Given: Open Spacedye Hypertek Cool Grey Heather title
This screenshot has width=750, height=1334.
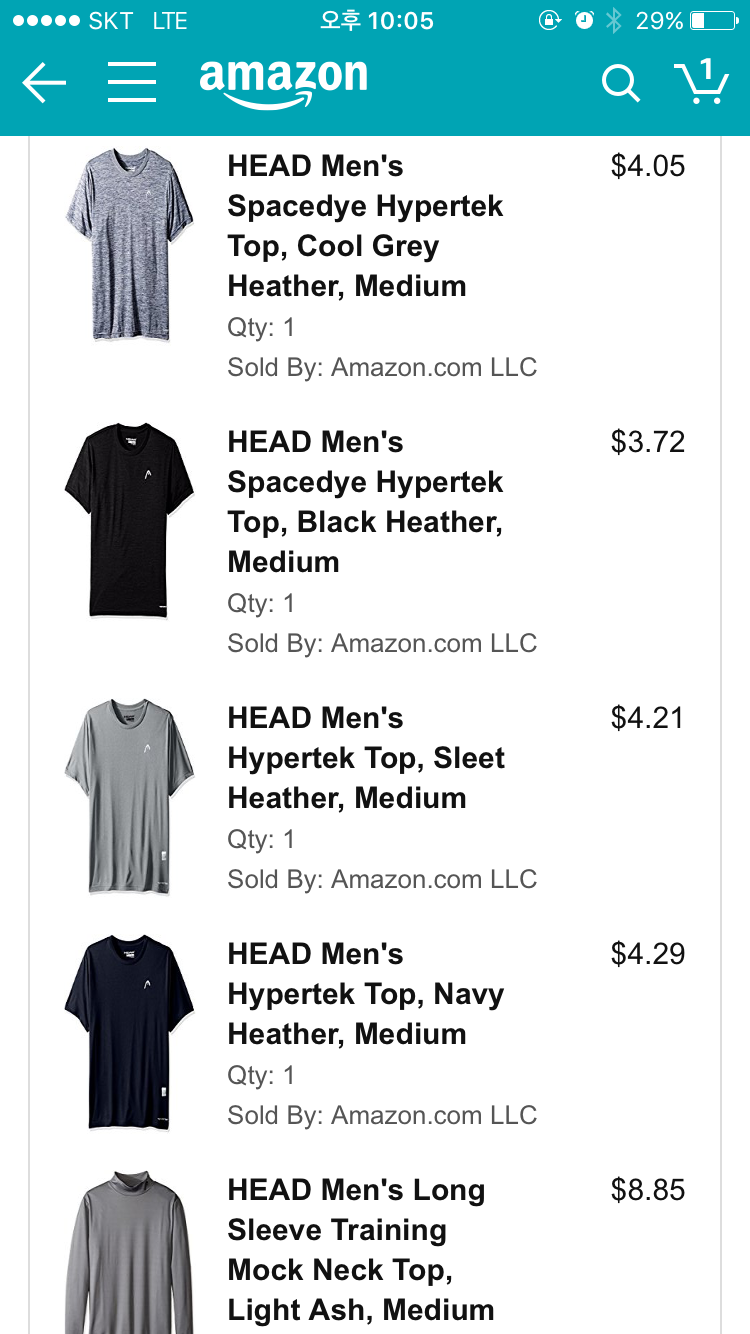Looking at the screenshot, I should pyautogui.click(x=365, y=226).
